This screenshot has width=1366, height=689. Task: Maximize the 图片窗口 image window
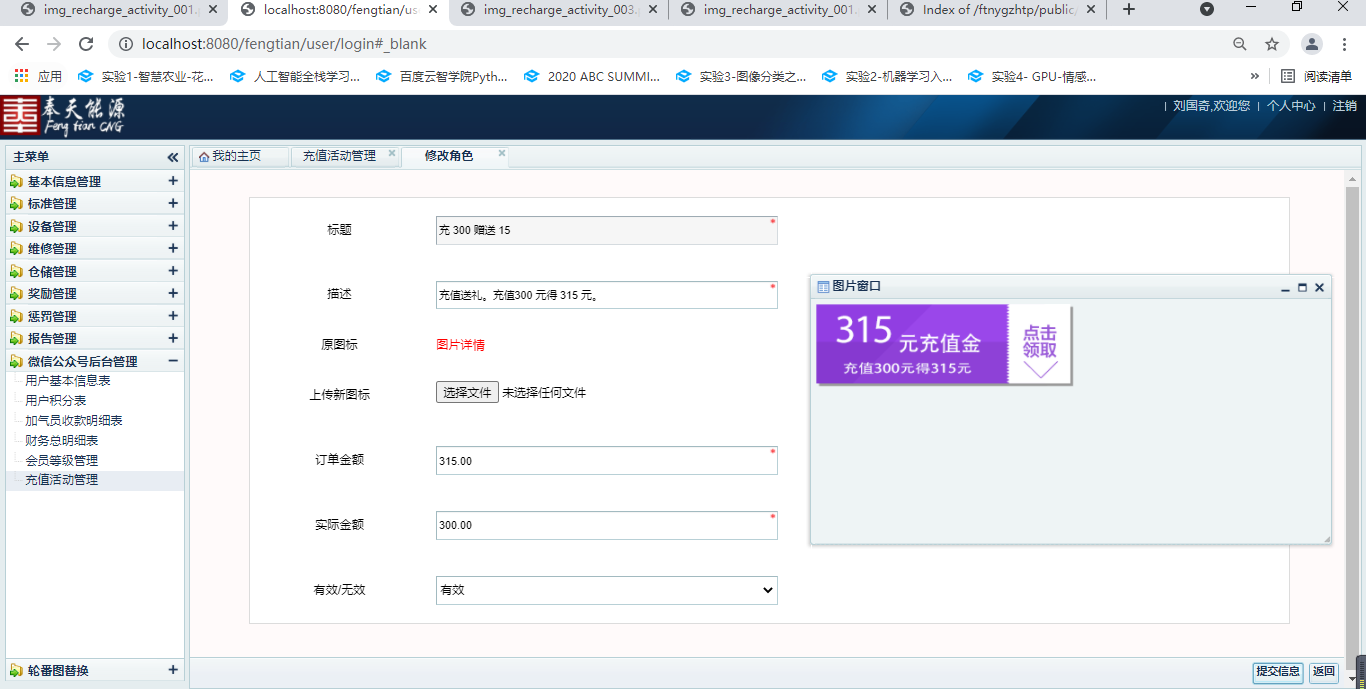point(1302,288)
